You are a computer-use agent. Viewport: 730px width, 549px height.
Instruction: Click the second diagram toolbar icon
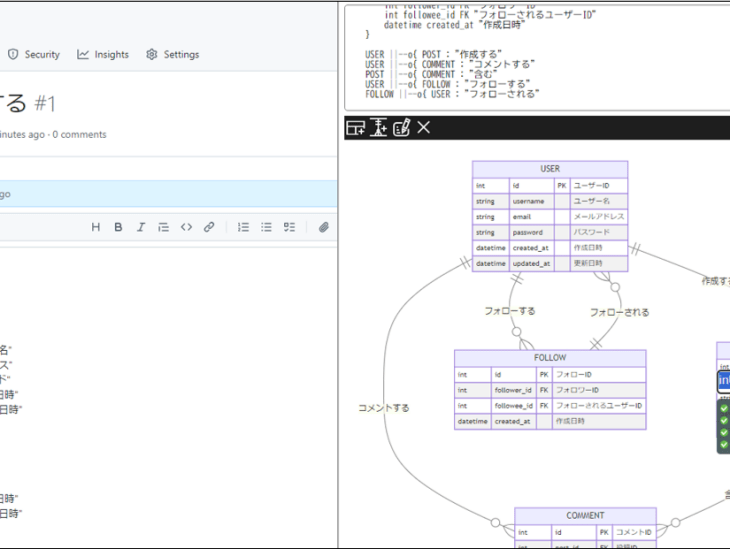(378, 127)
